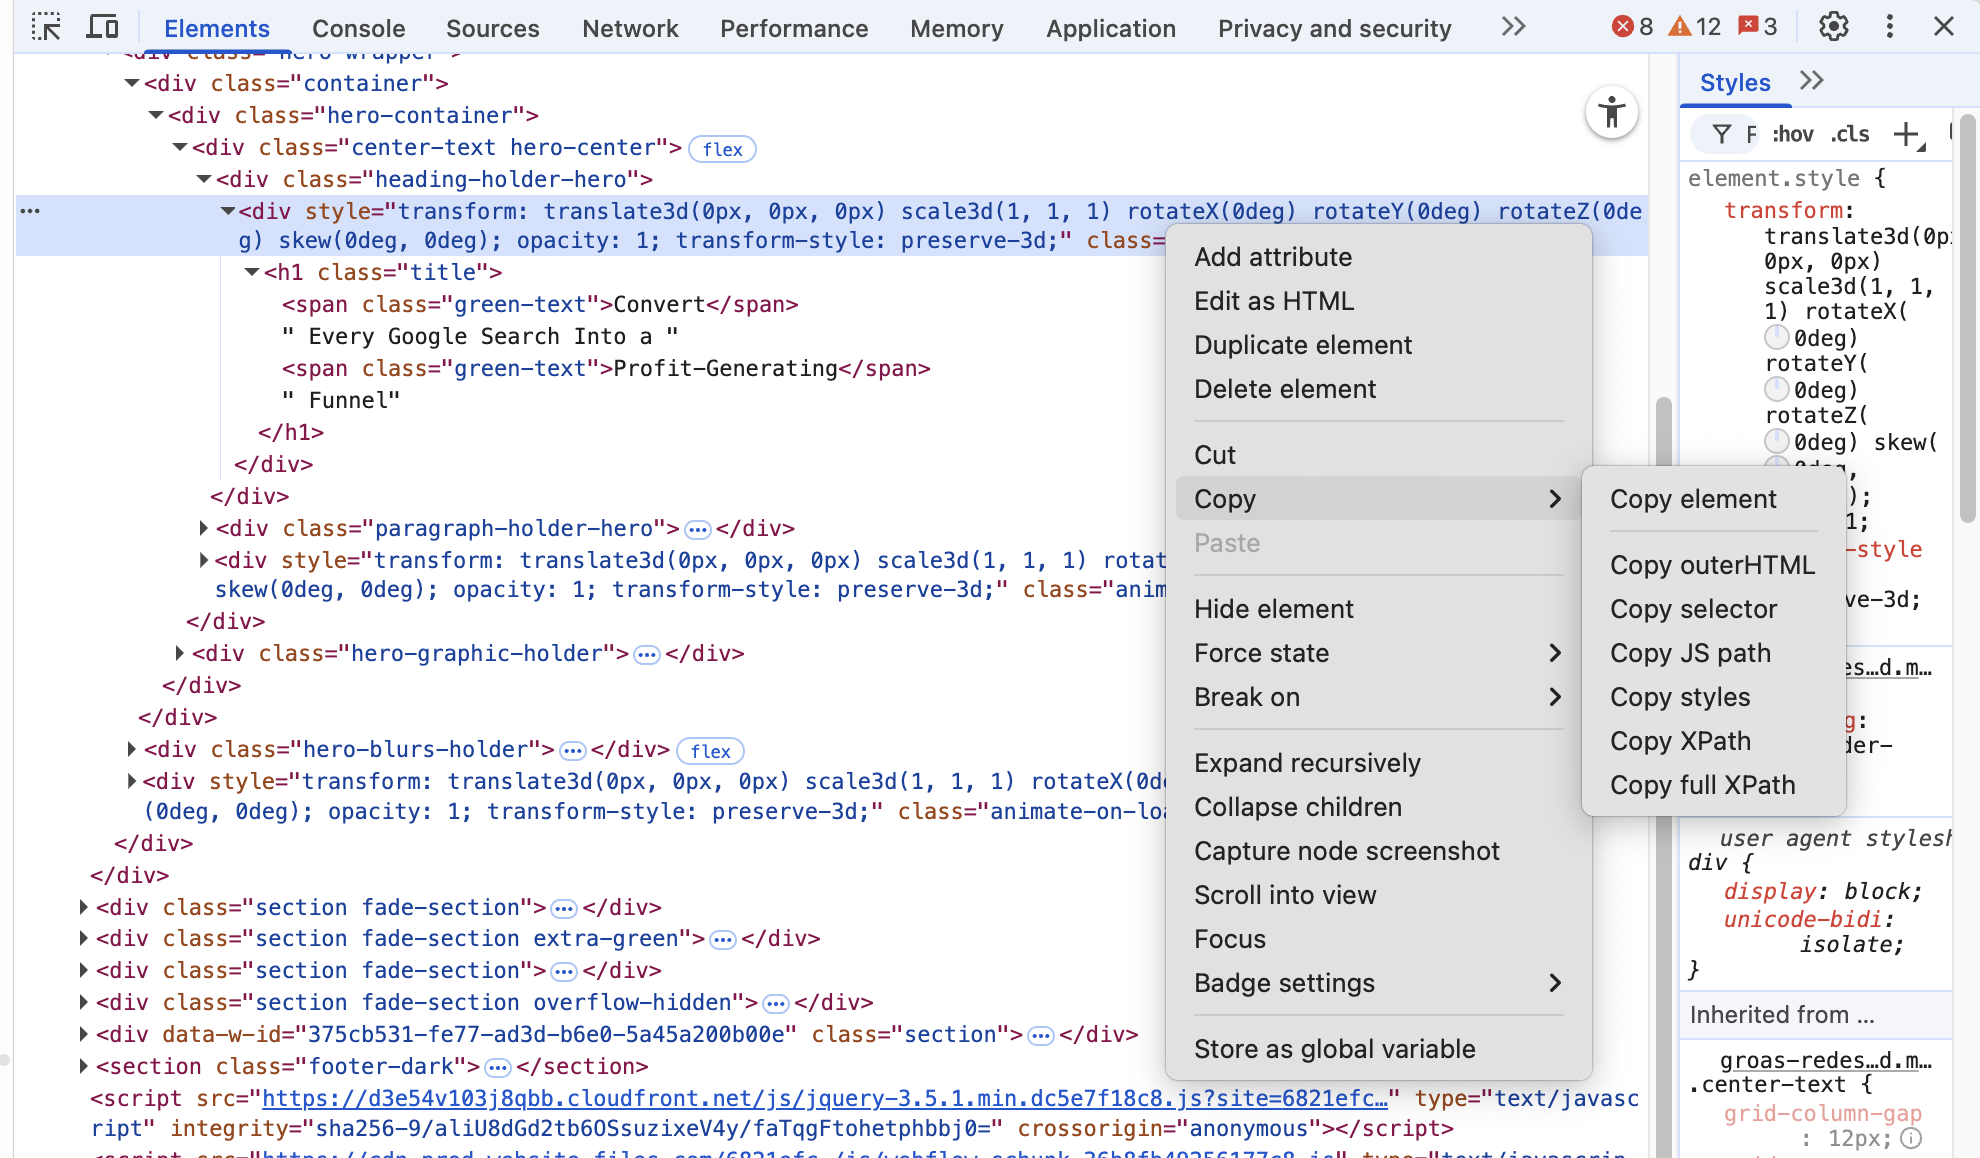Open the customize DevTools kebab menu
The height and width of the screenshot is (1158, 1980).
point(1889,27)
